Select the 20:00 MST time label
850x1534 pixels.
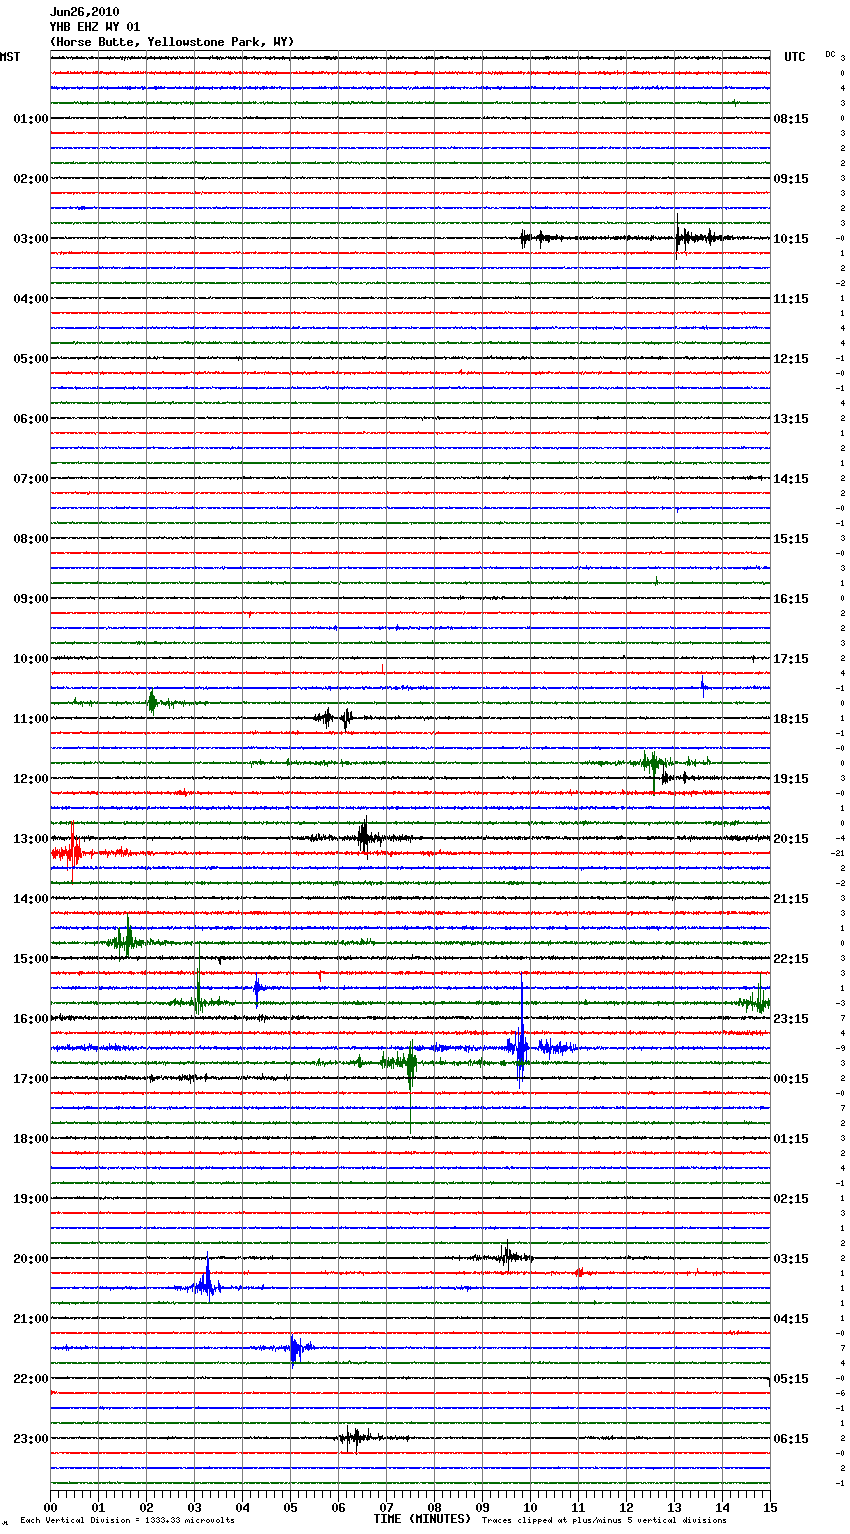pos(31,1259)
